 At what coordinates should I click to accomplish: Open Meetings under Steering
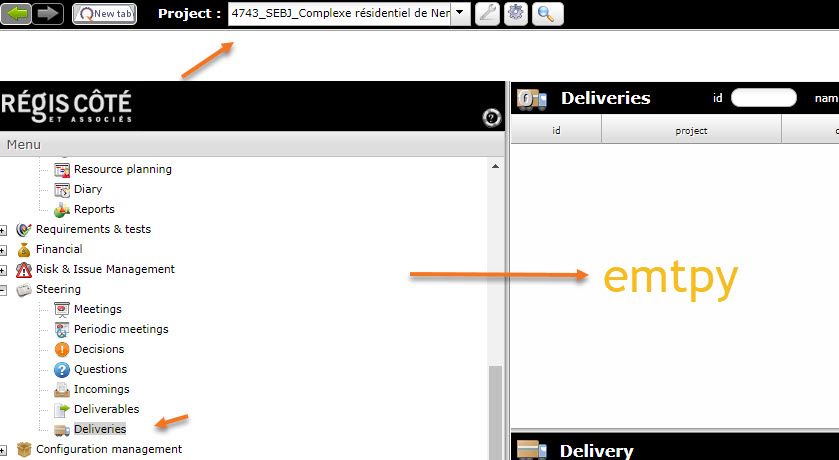97,309
